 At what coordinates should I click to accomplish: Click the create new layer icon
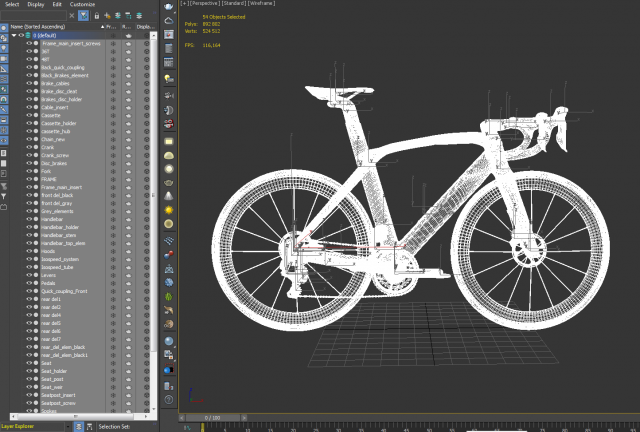click(x=107, y=16)
